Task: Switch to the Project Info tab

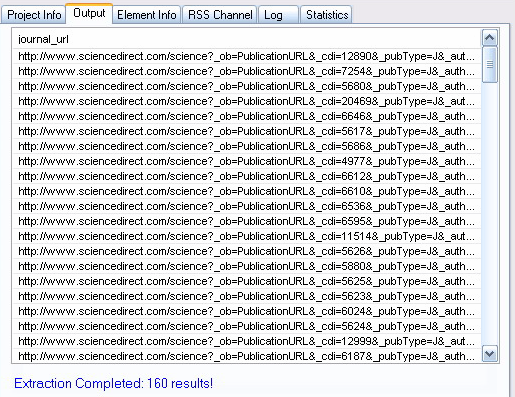Action: (x=34, y=15)
